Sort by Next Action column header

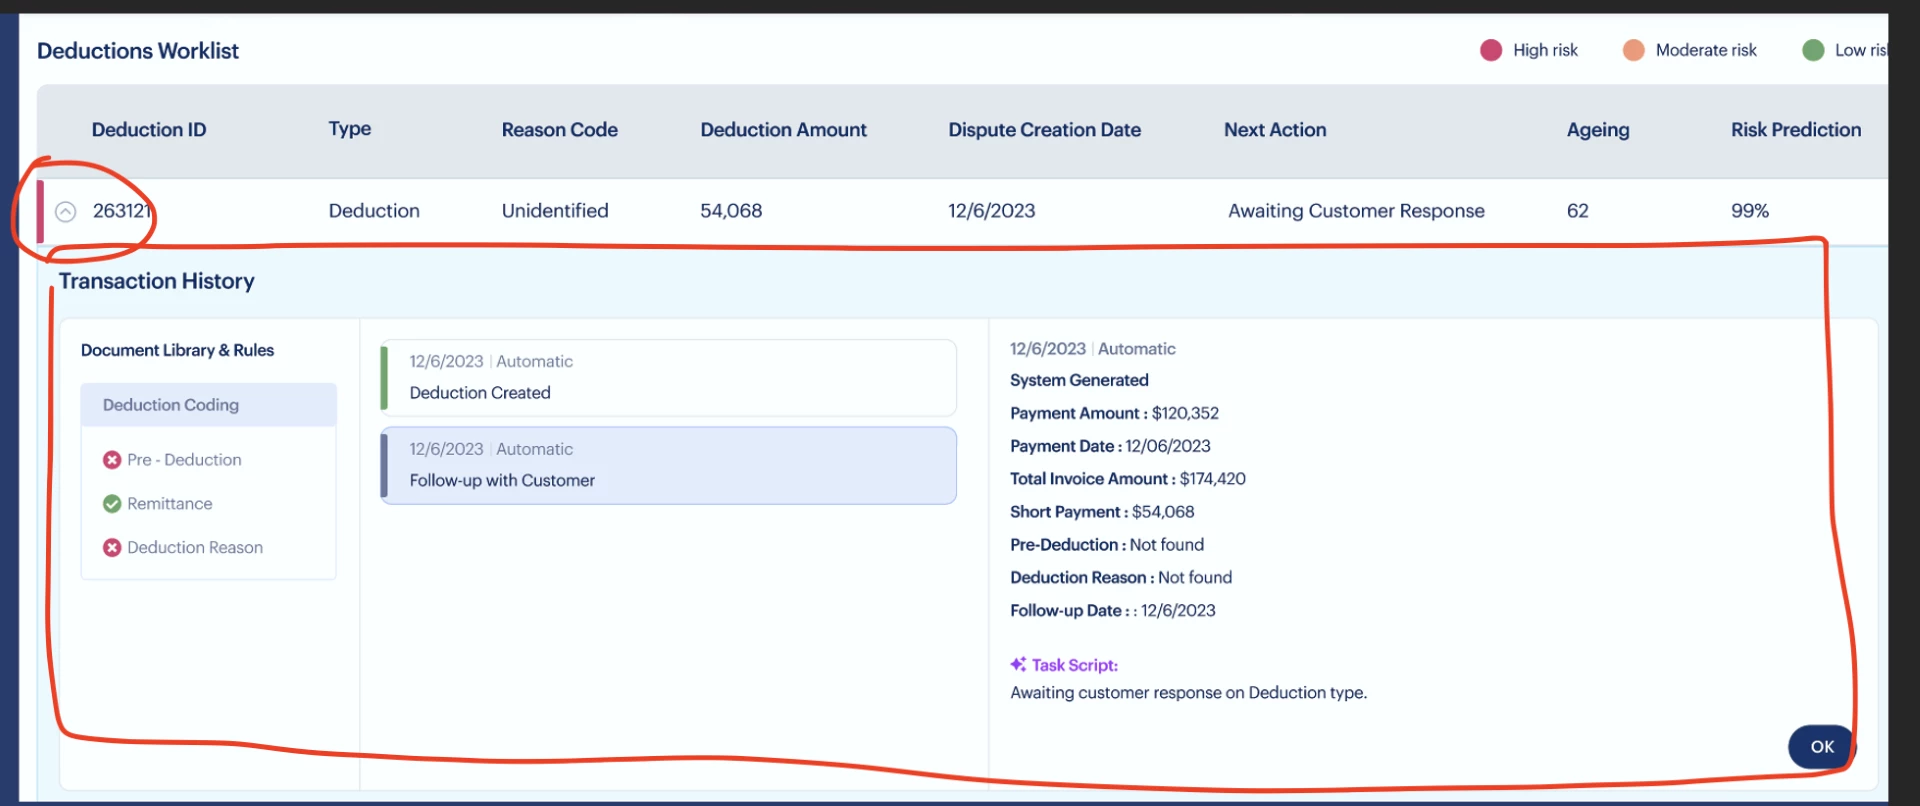pyautogui.click(x=1275, y=130)
